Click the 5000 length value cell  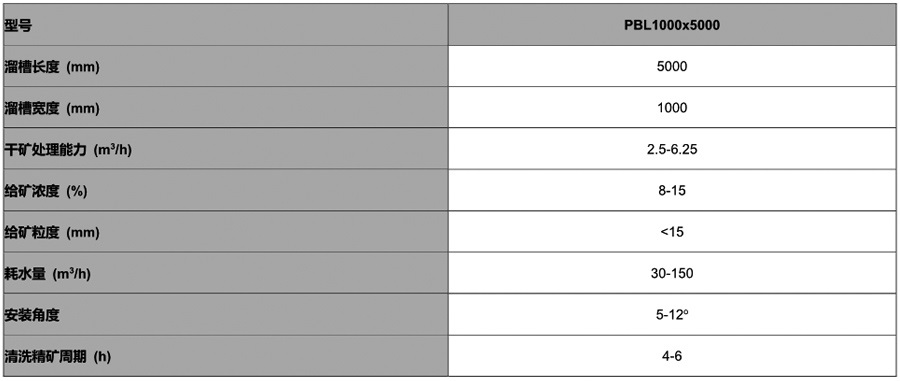tap(672, 67)
